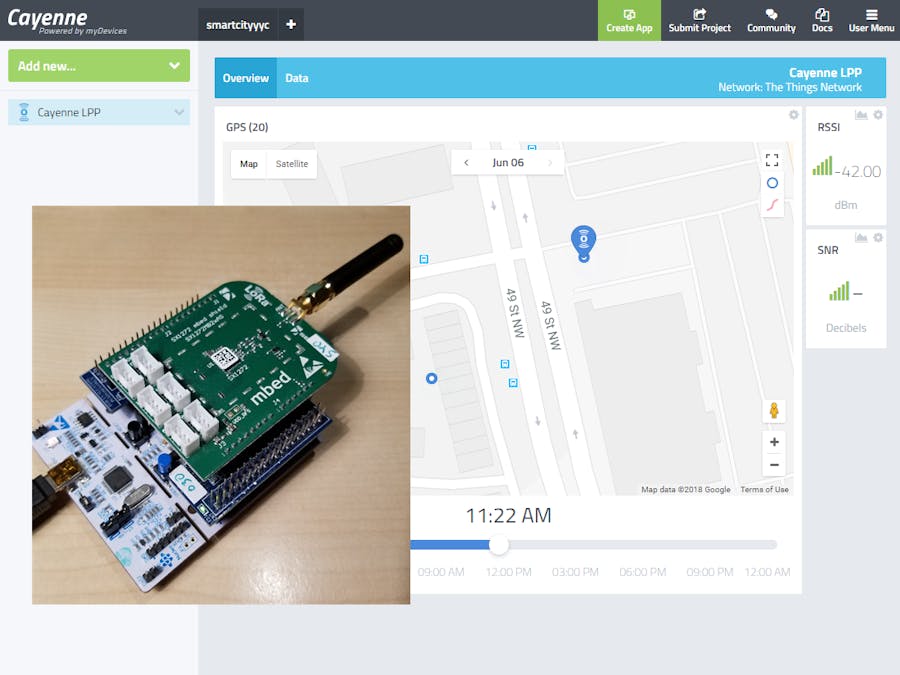Click the Submit Project icon

(x=699, y=14)
